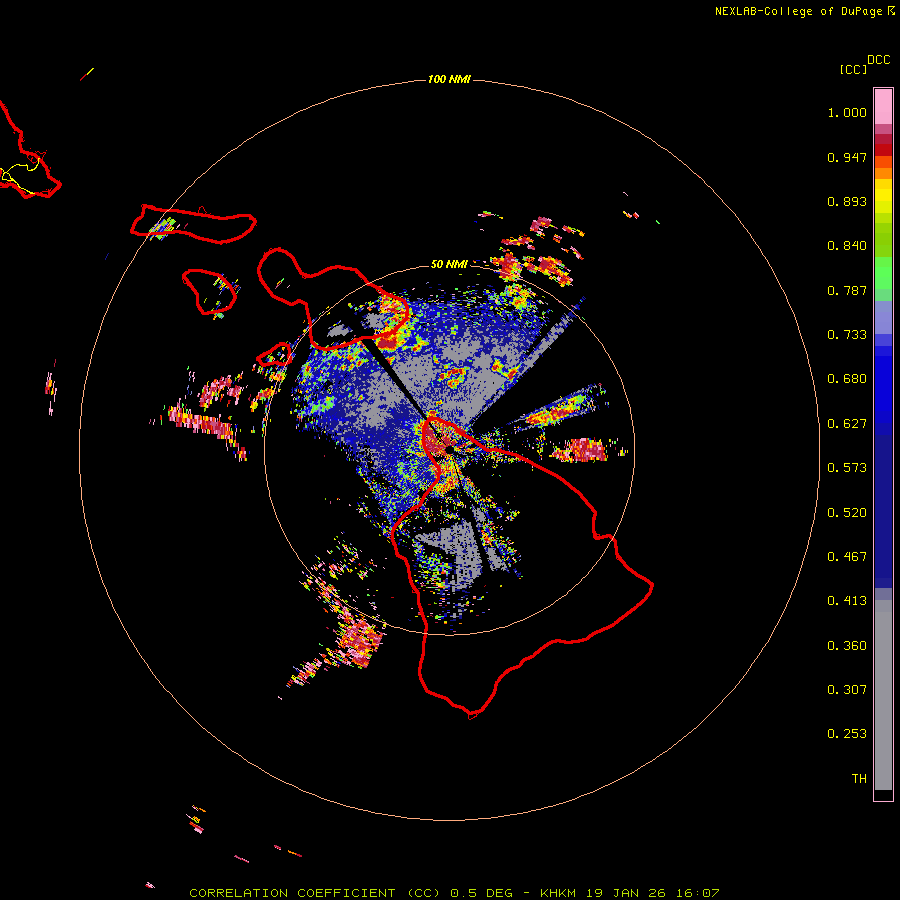Click the gray segment of the color bar
The width and height of the screenshot is (900, 900).
(883, 695)
